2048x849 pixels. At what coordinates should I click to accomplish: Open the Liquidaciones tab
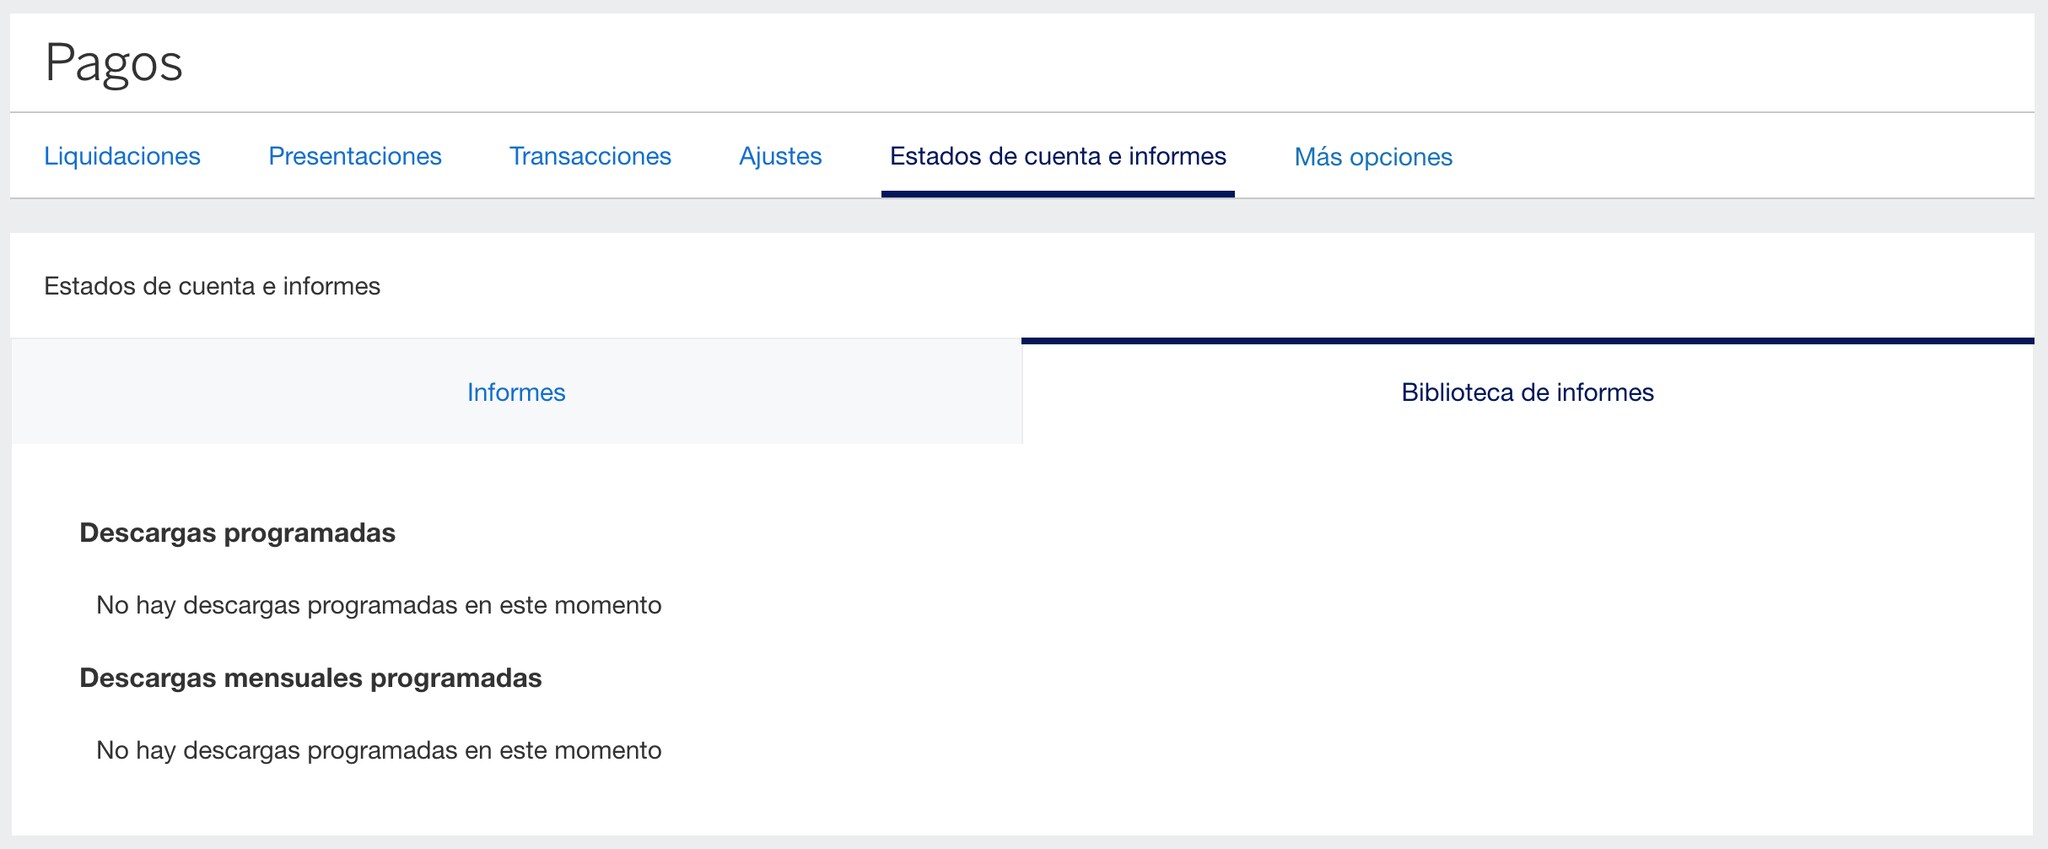pos(122,156)
